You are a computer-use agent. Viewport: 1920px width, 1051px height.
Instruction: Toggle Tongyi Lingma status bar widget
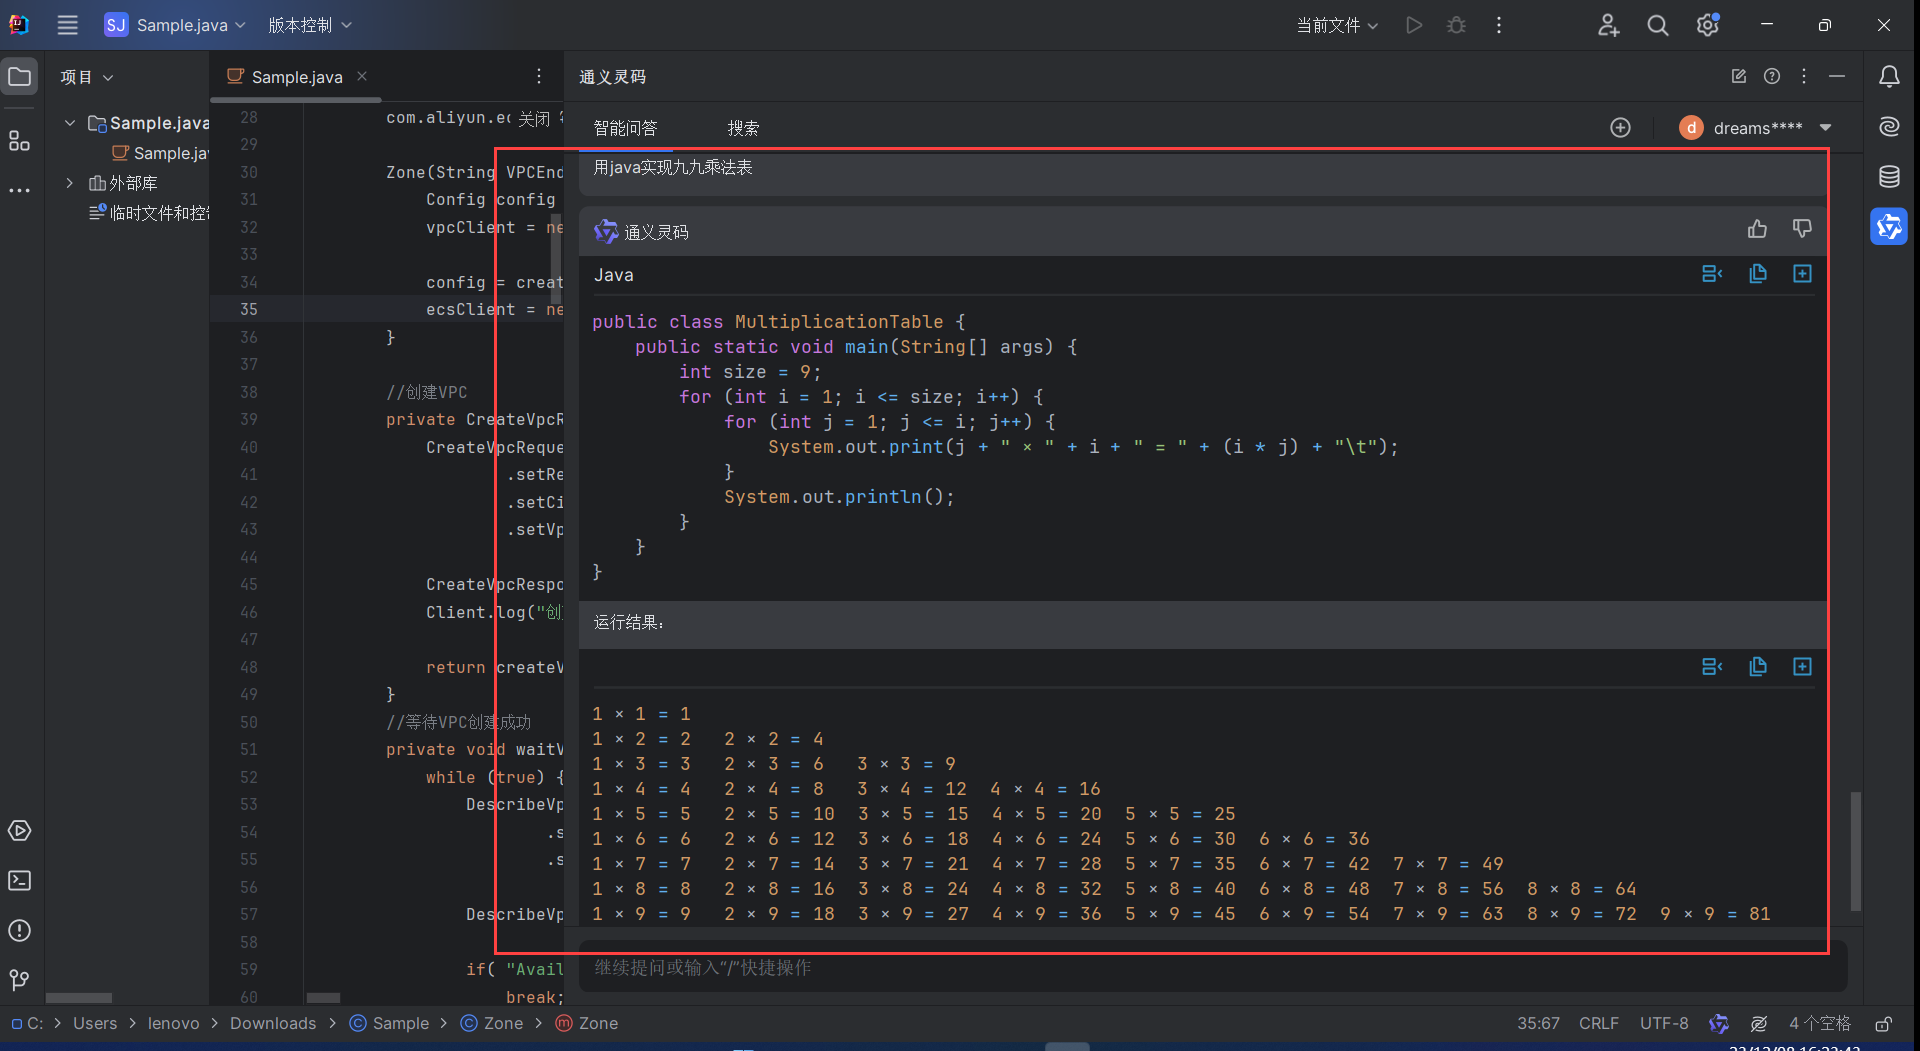click(1719, 1023)
